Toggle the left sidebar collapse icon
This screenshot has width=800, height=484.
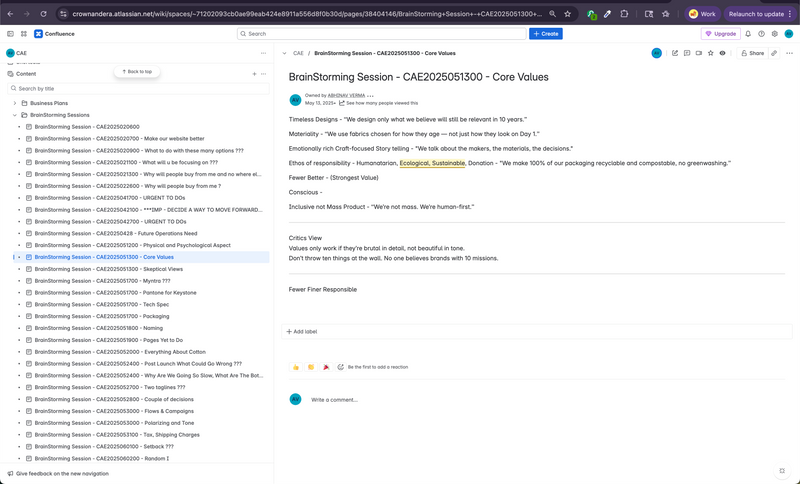[x=10, y=34]
